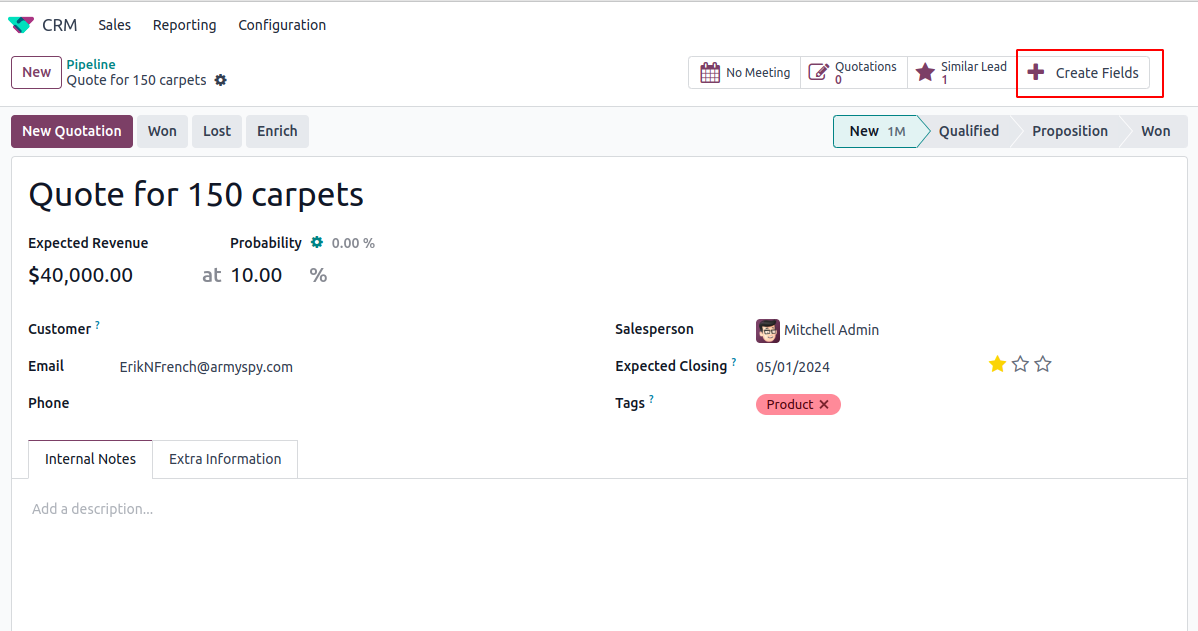Go back to Pipeline via breadcrumb
Screen dimensions: 1198x631
pos(91,65)
